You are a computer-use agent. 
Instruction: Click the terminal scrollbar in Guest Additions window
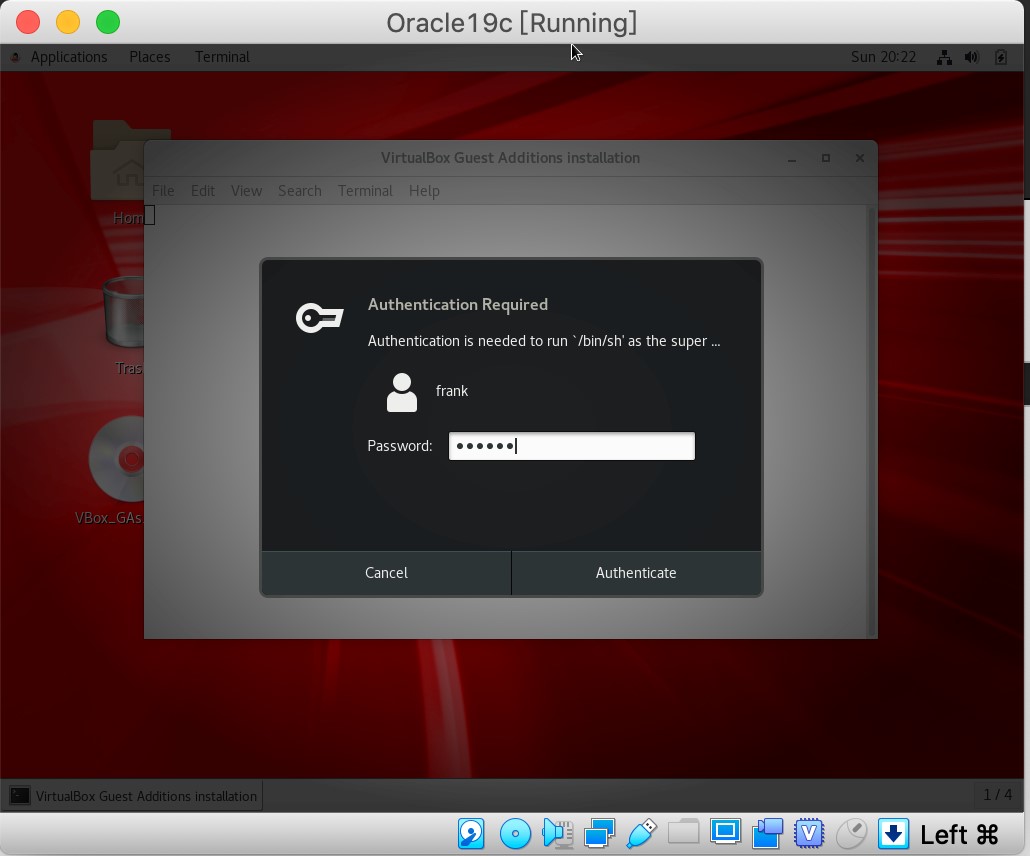(872, 420)
